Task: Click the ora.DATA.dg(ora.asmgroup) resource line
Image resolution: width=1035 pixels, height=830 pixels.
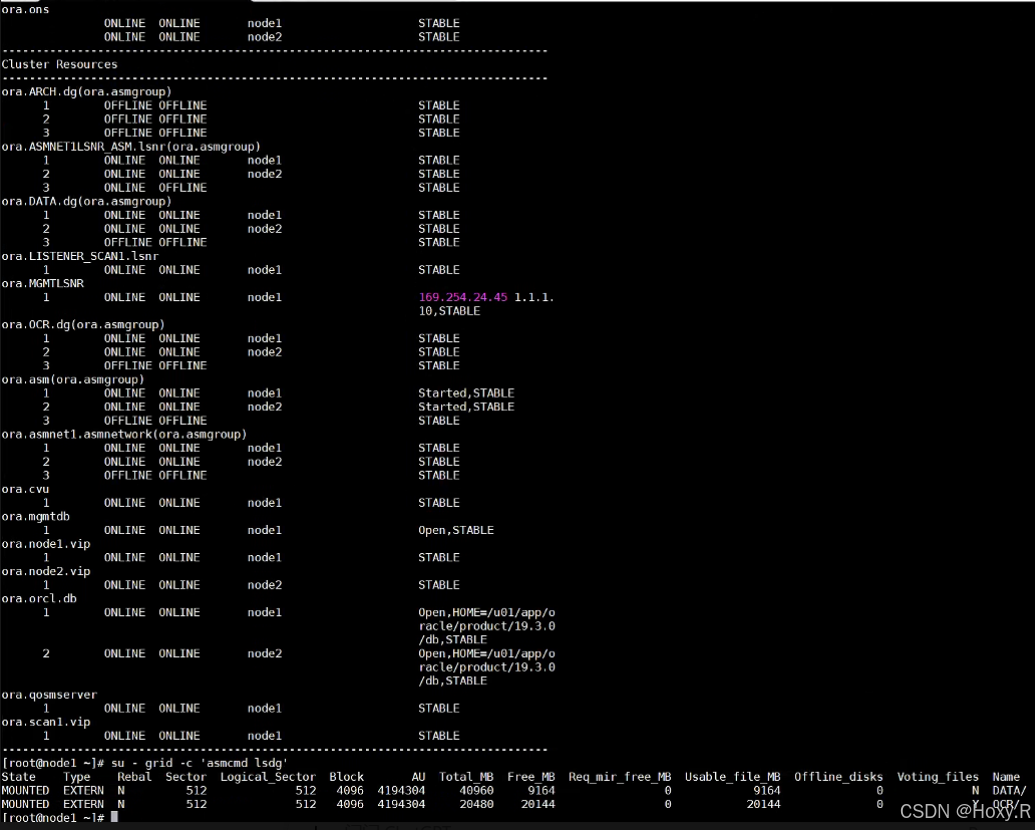Action: click(86, 201)
